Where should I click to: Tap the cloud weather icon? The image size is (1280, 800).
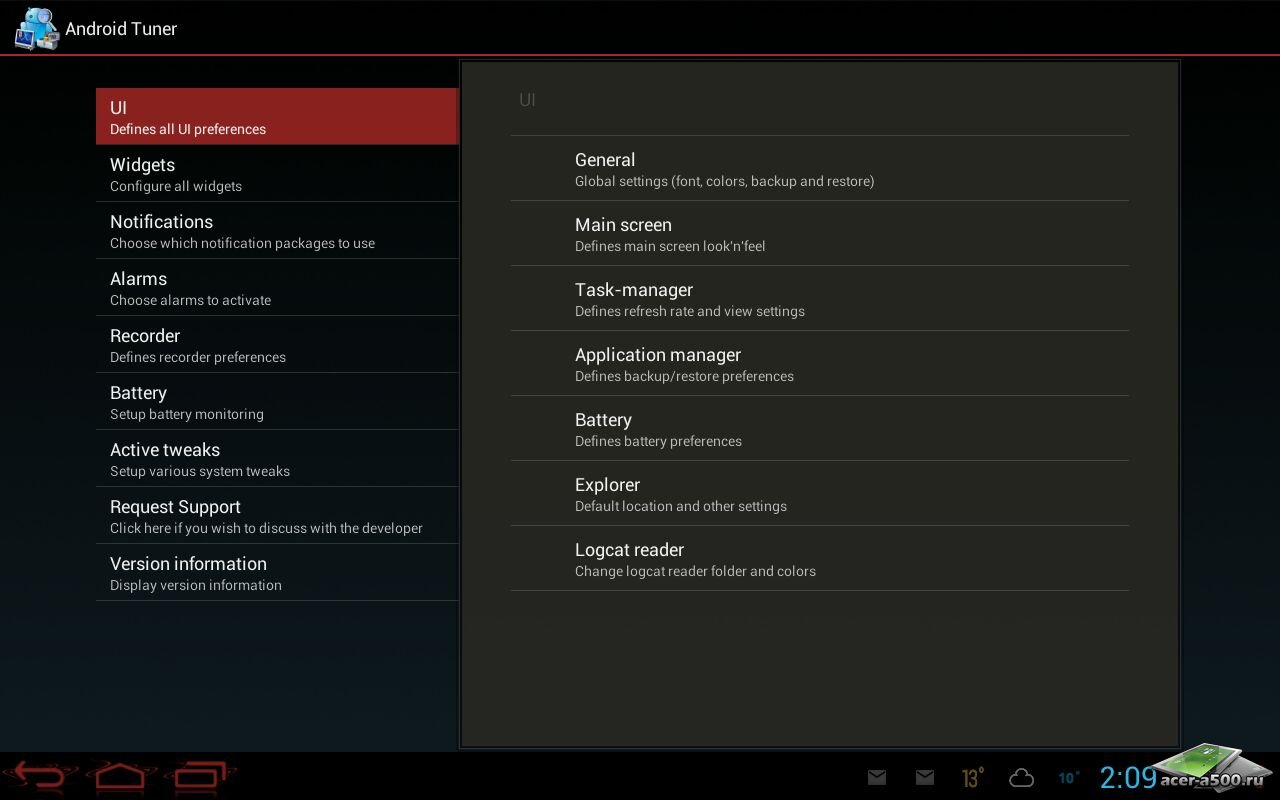point(1021,777)
